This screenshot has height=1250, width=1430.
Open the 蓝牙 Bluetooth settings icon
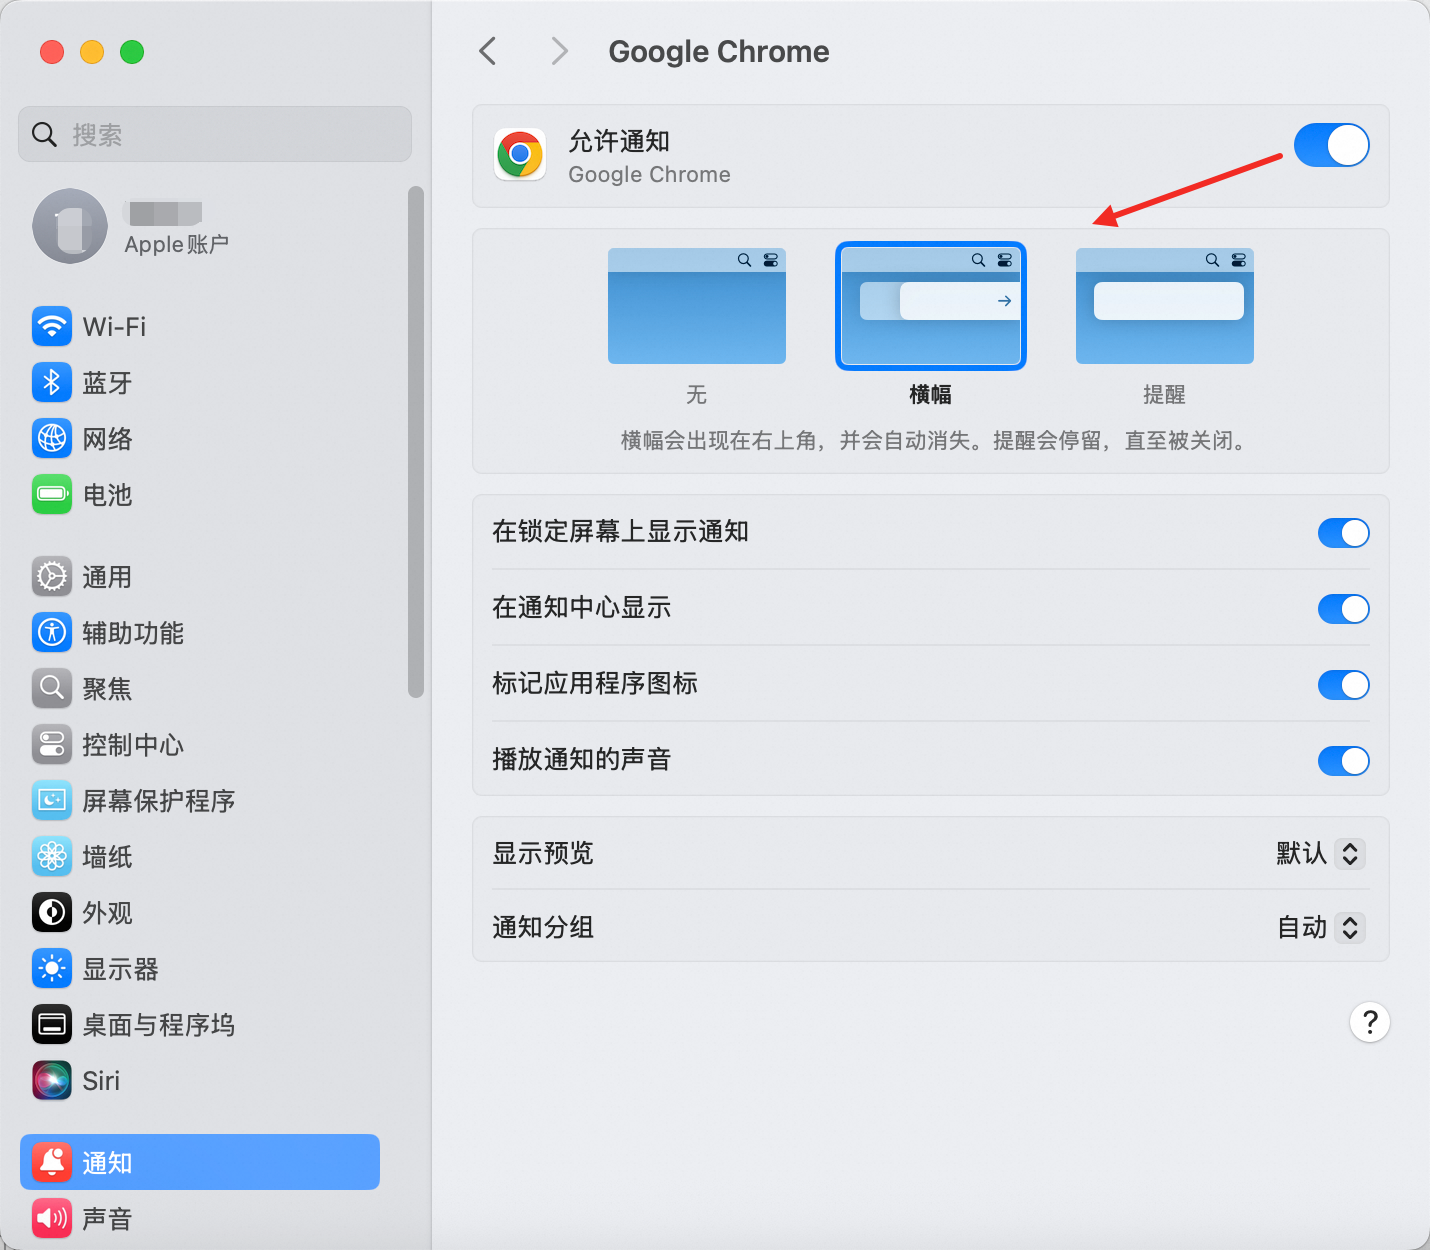(52, 382)
